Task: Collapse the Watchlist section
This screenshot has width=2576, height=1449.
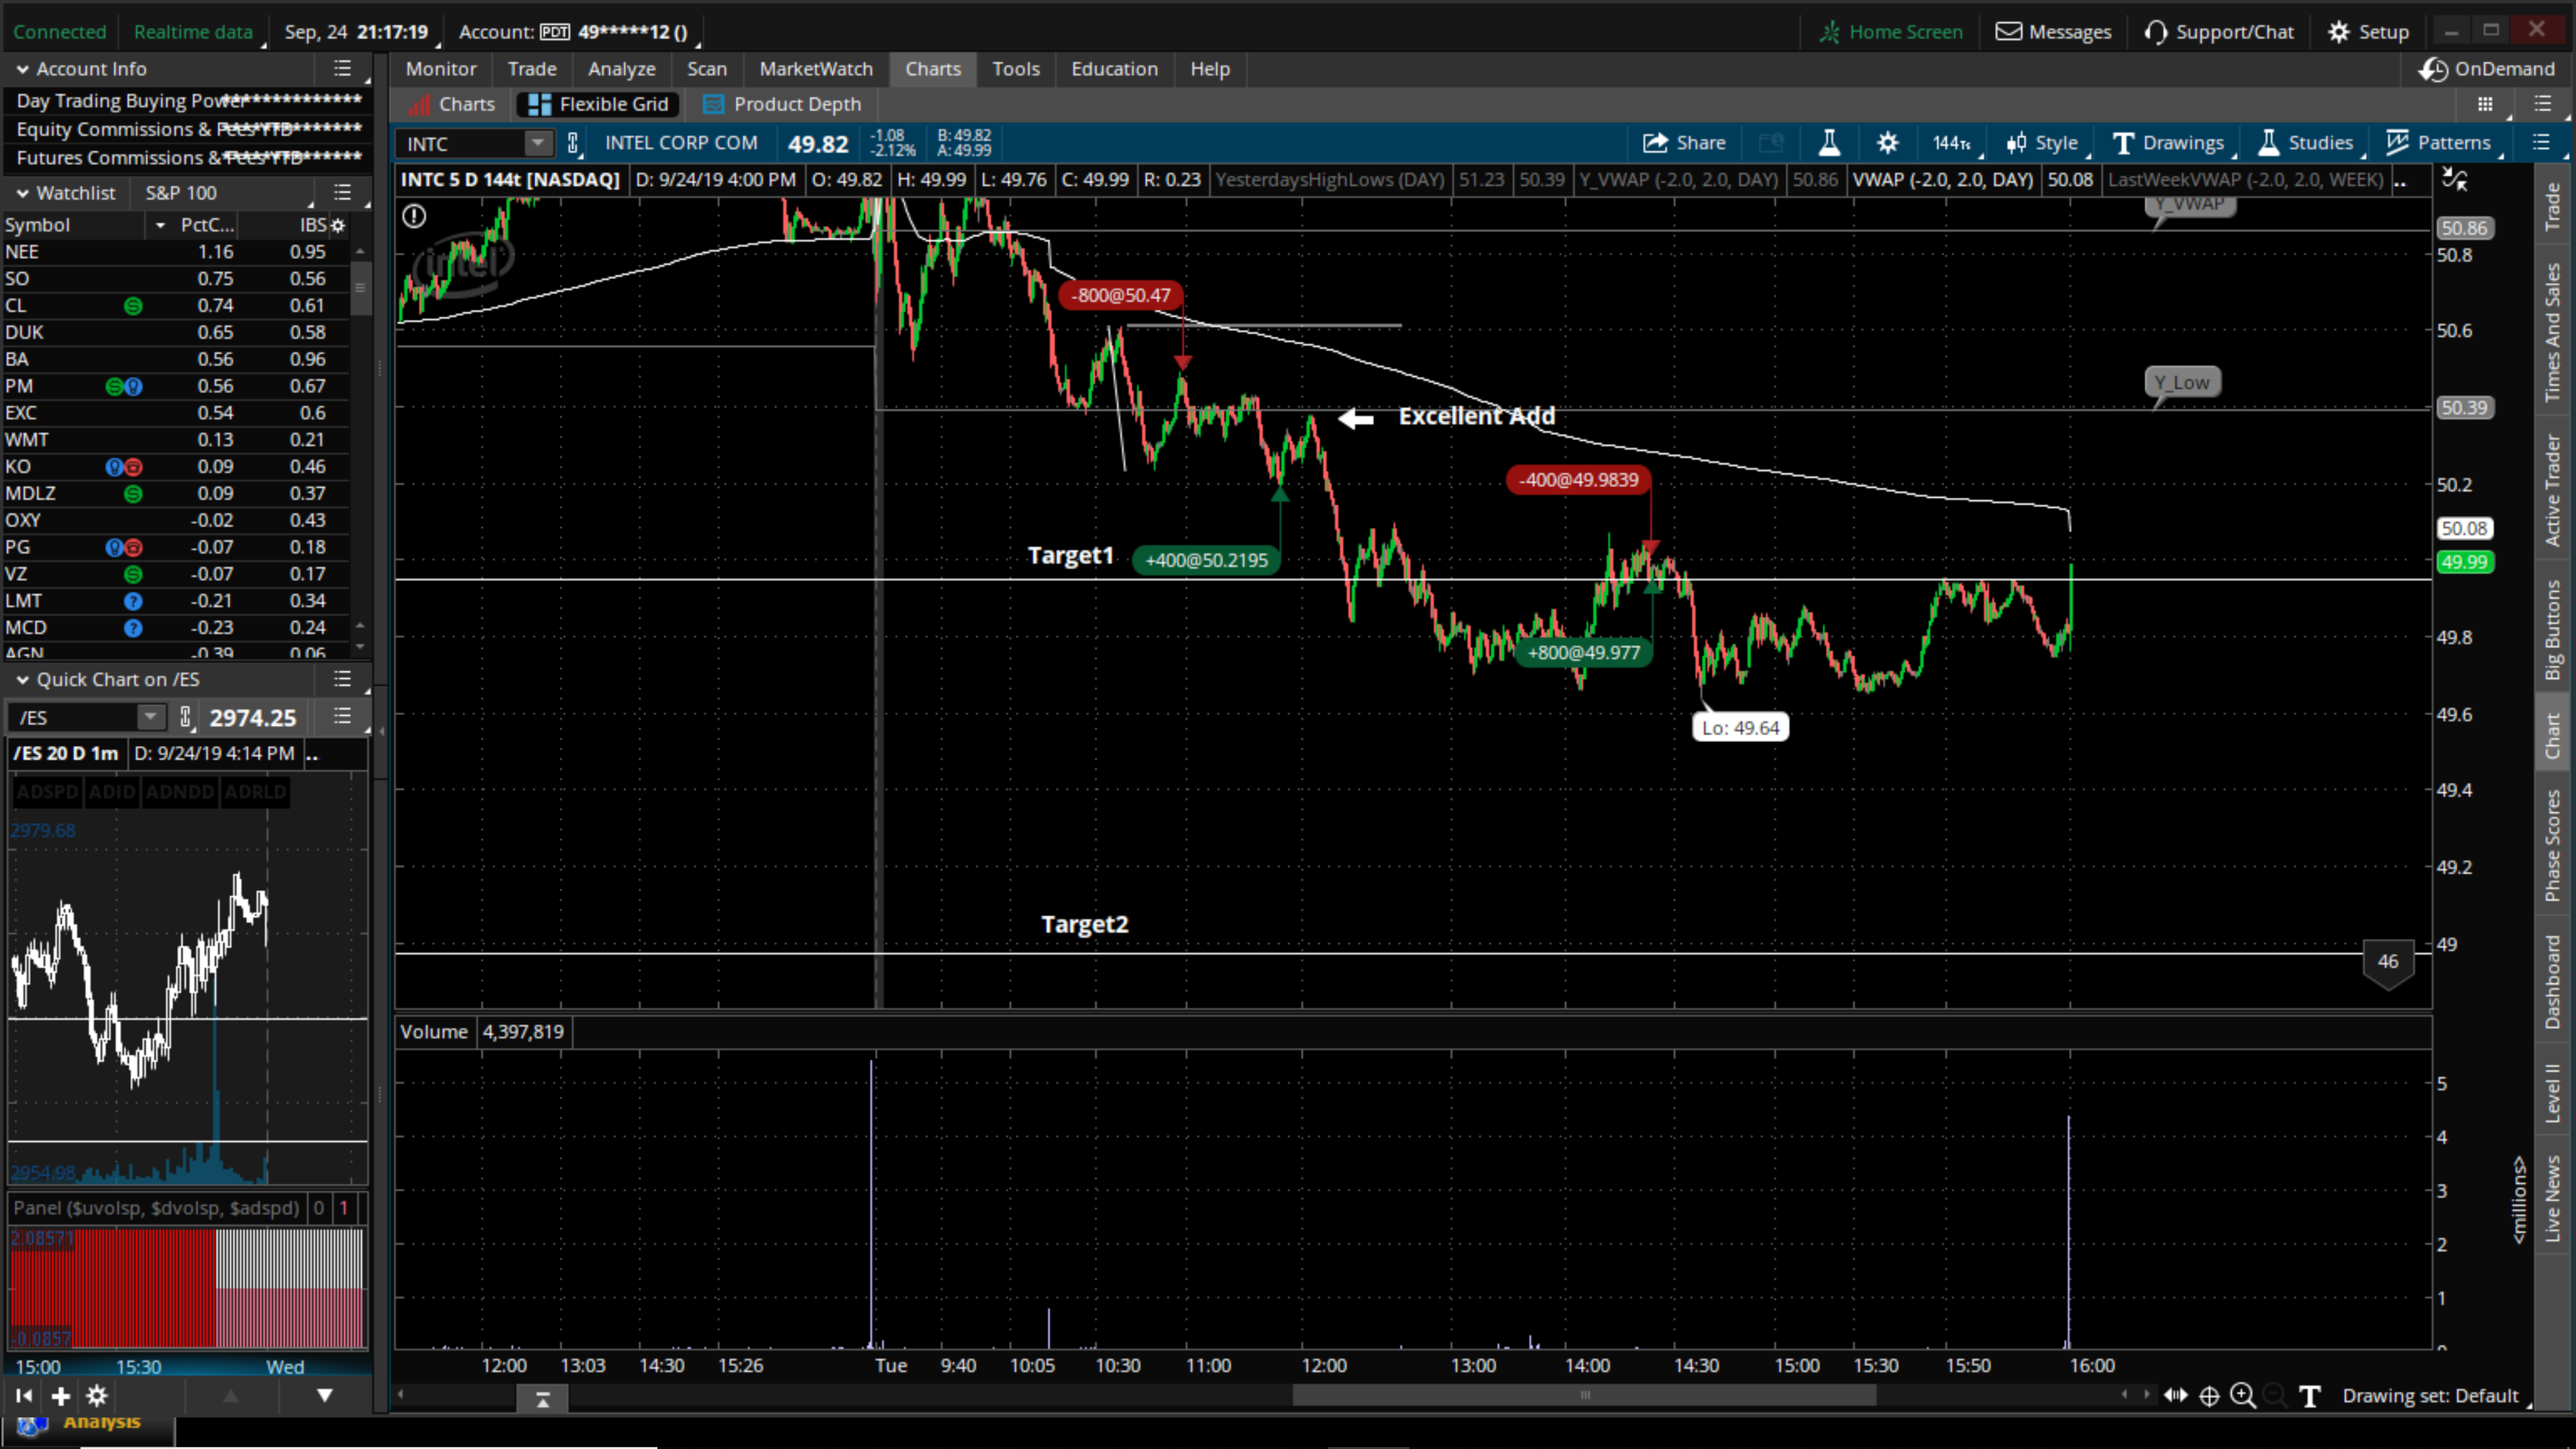Action: [x=22, y=193]
